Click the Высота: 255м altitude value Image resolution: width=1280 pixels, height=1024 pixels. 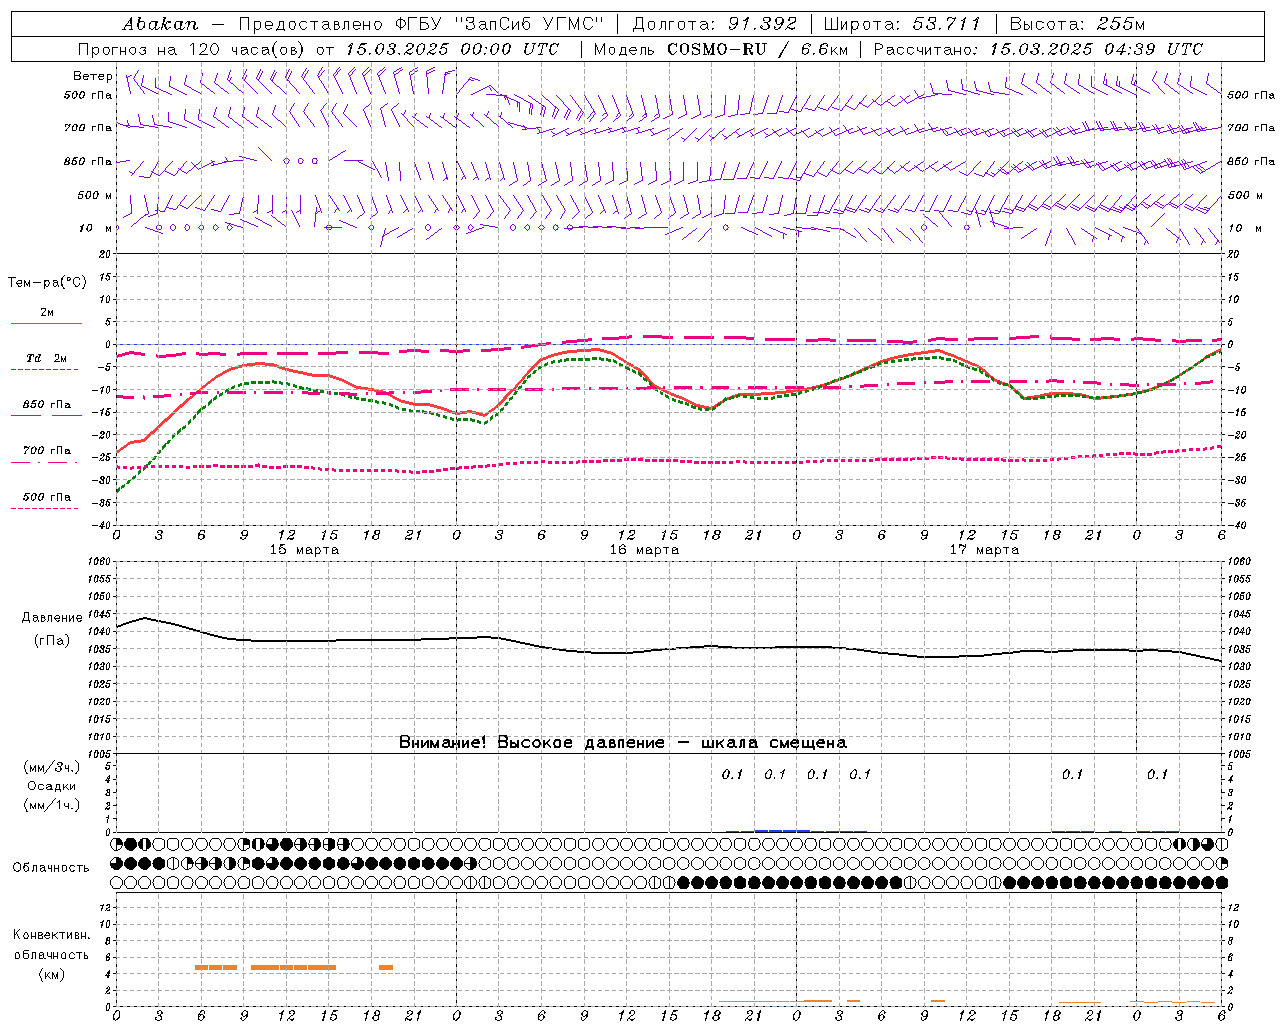[1077, 24]
